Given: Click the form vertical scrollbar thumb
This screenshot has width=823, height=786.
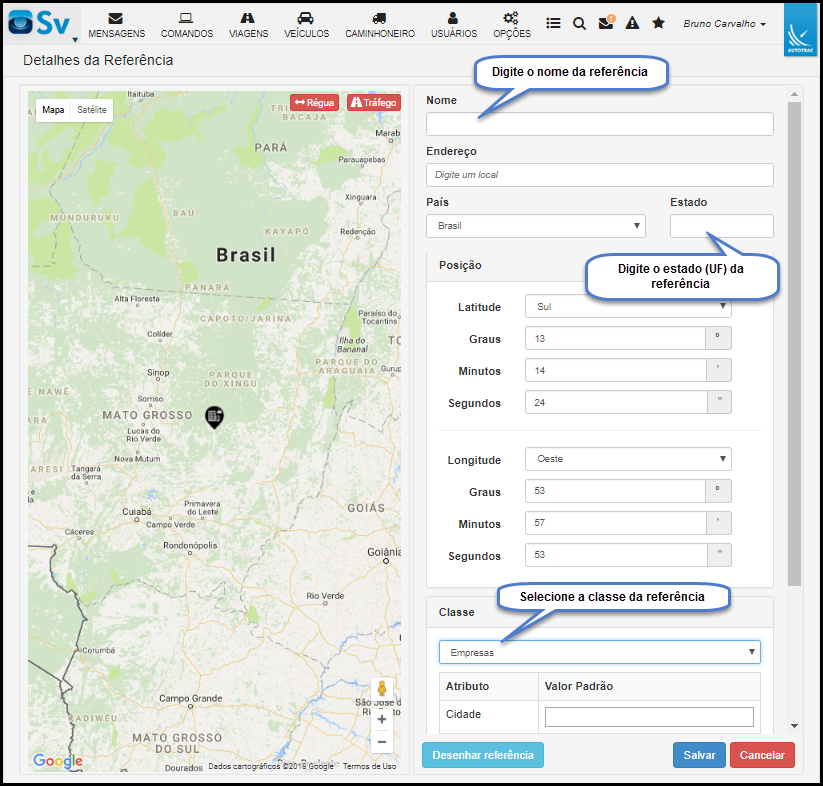Looking at the screenshot, I should click(794, 344).
